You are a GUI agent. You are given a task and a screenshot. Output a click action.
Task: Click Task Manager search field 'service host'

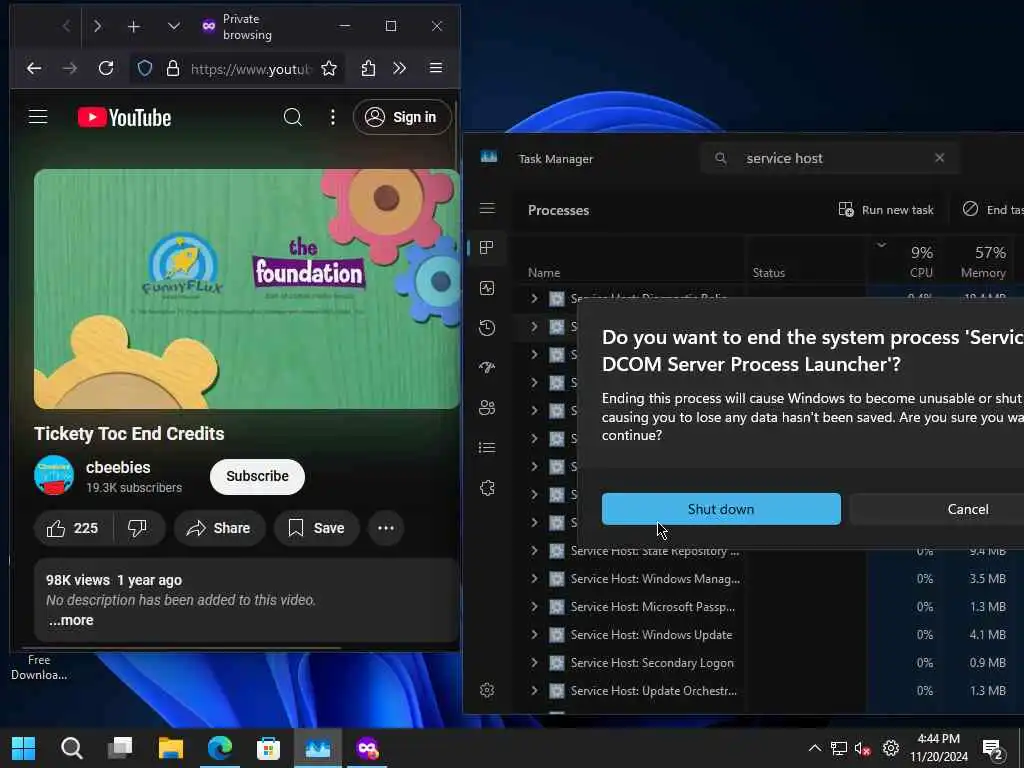[x=829, y=158]
